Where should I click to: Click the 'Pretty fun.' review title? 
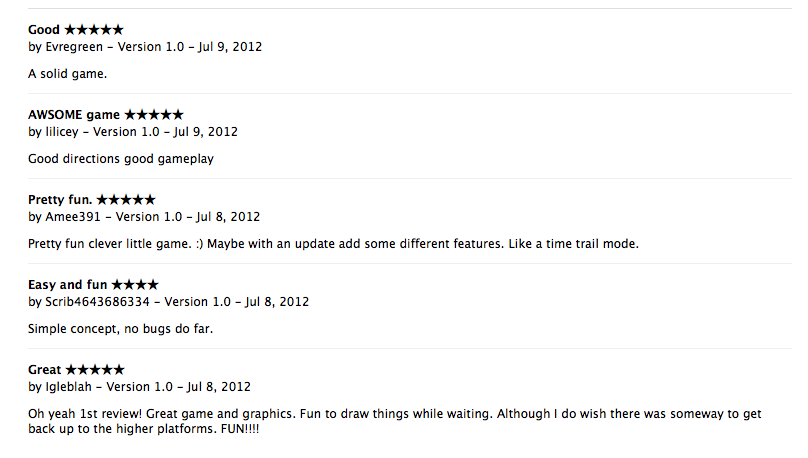(x=60, y=199)
